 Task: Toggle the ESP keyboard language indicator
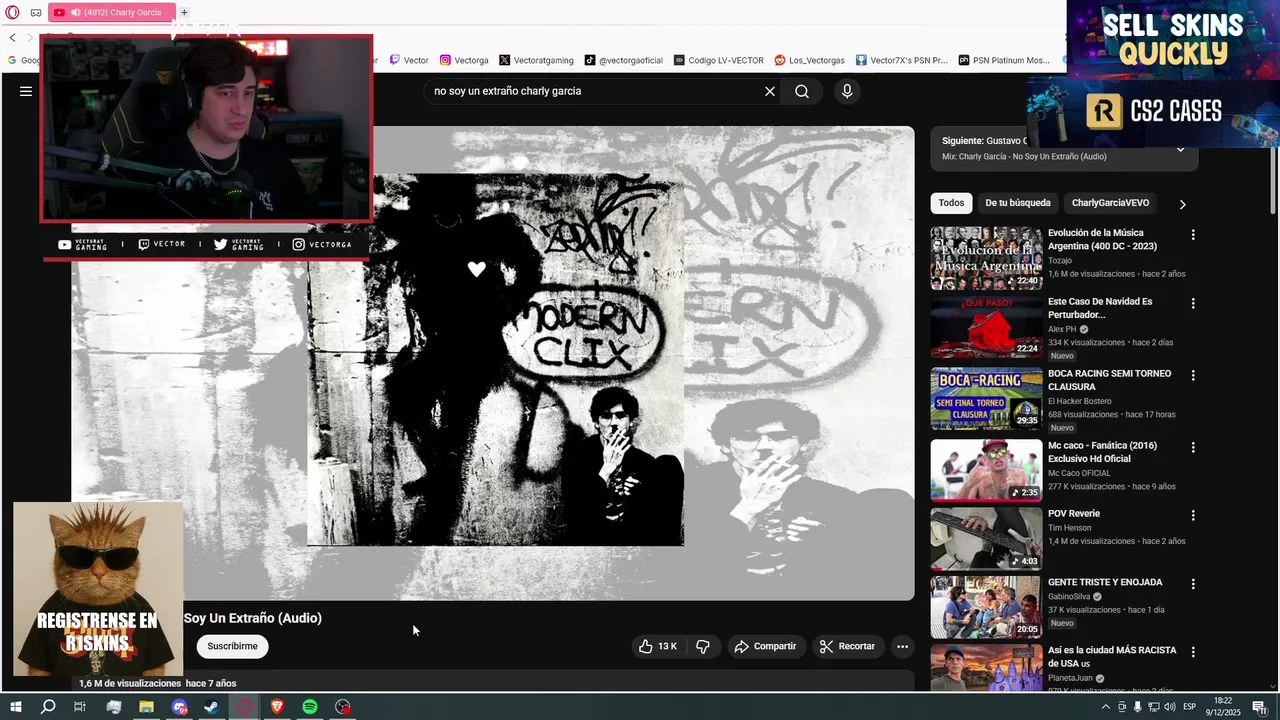(1191, 707)
